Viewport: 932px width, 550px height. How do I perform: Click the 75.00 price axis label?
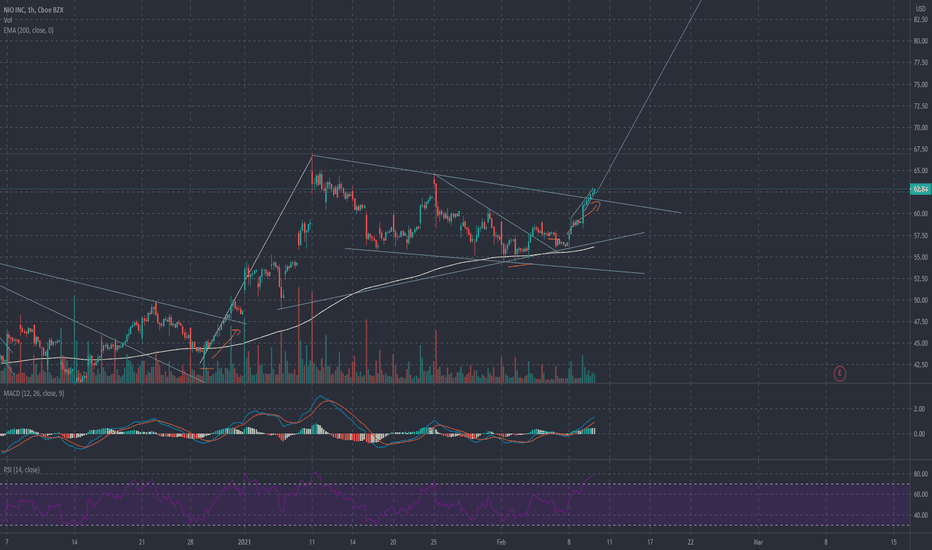[x=921, y=84]
